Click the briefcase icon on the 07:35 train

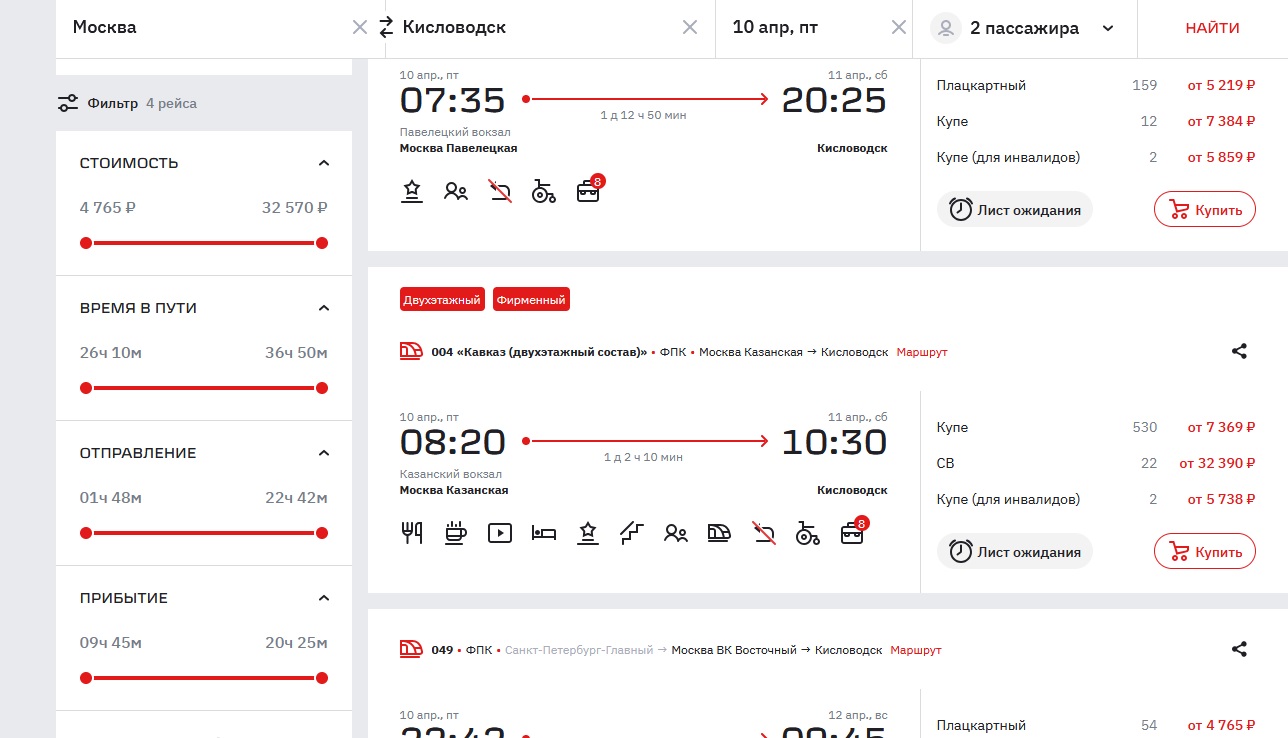pyautogui.click(x=588, y=191)
